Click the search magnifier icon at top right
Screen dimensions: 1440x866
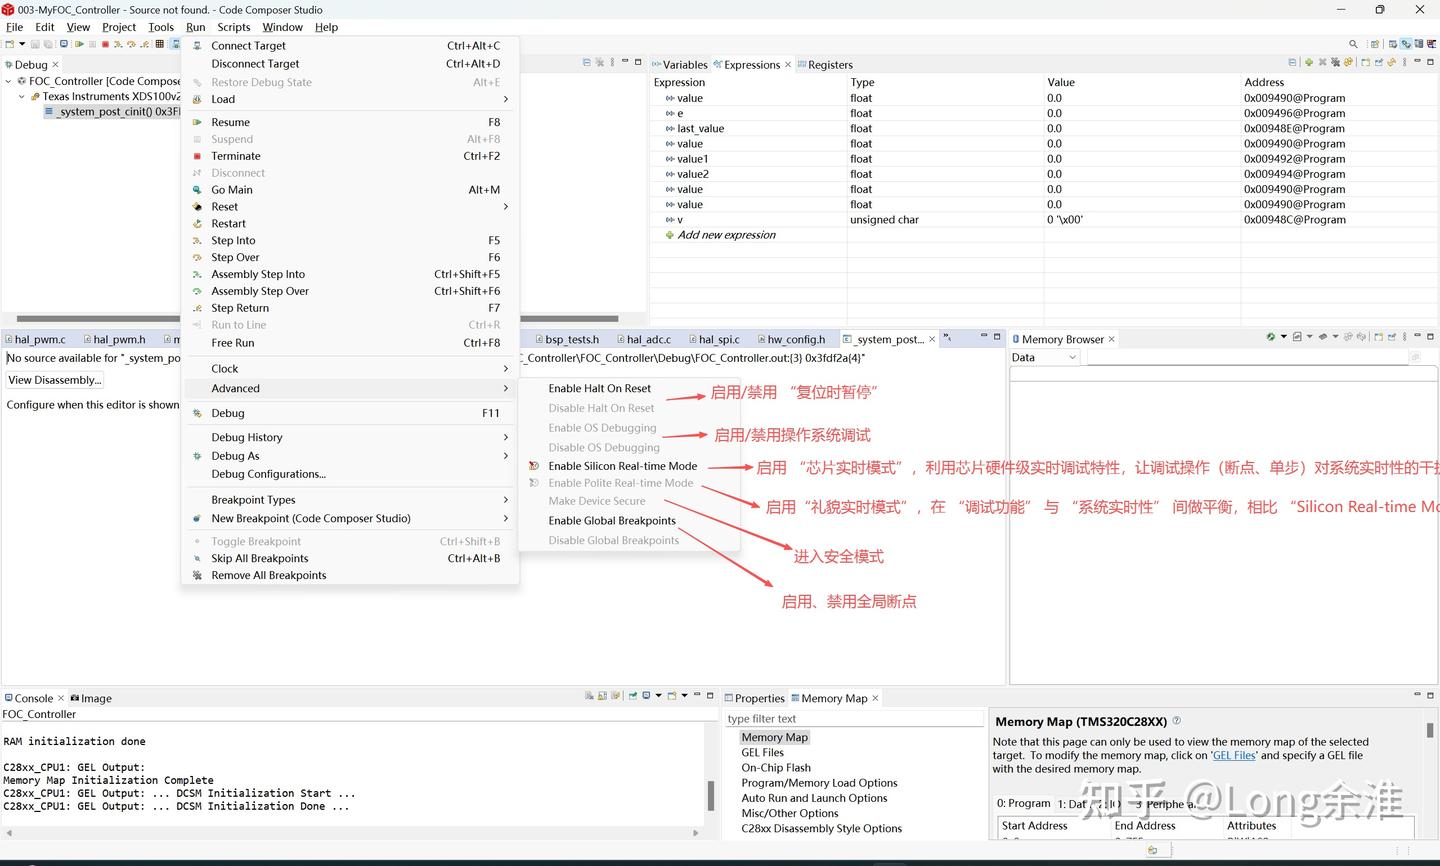pos(1353,44)
